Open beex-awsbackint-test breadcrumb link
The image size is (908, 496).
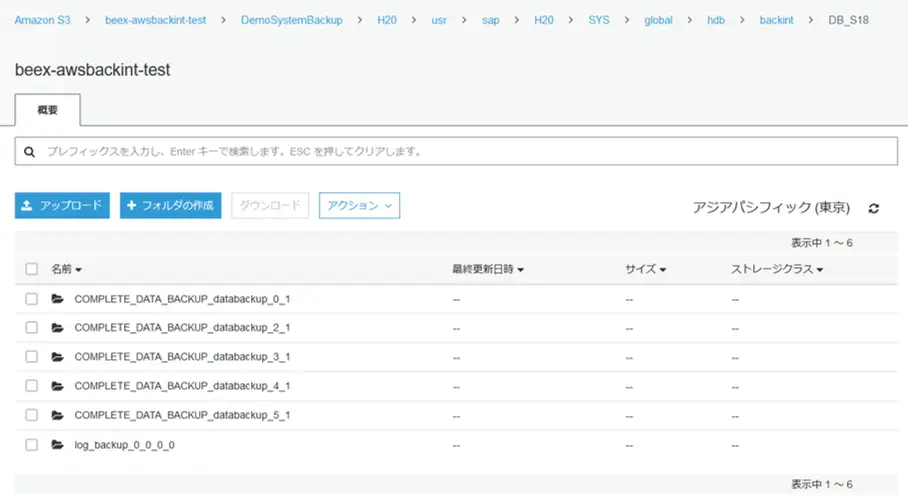(x=155, y=20)
